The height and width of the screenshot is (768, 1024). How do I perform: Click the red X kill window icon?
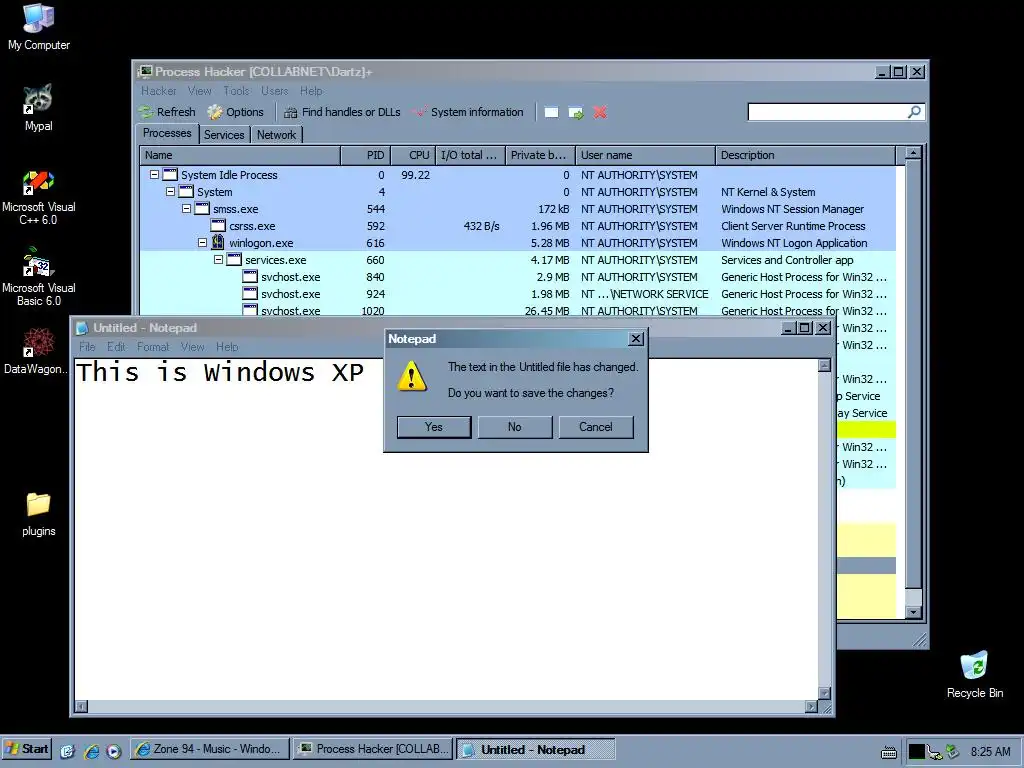pos(600,112)
